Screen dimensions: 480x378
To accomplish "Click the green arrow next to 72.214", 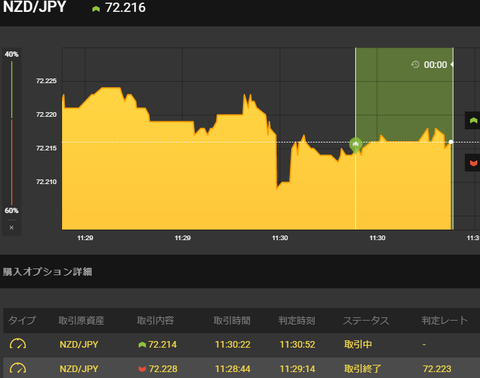I will coord(142,345).
